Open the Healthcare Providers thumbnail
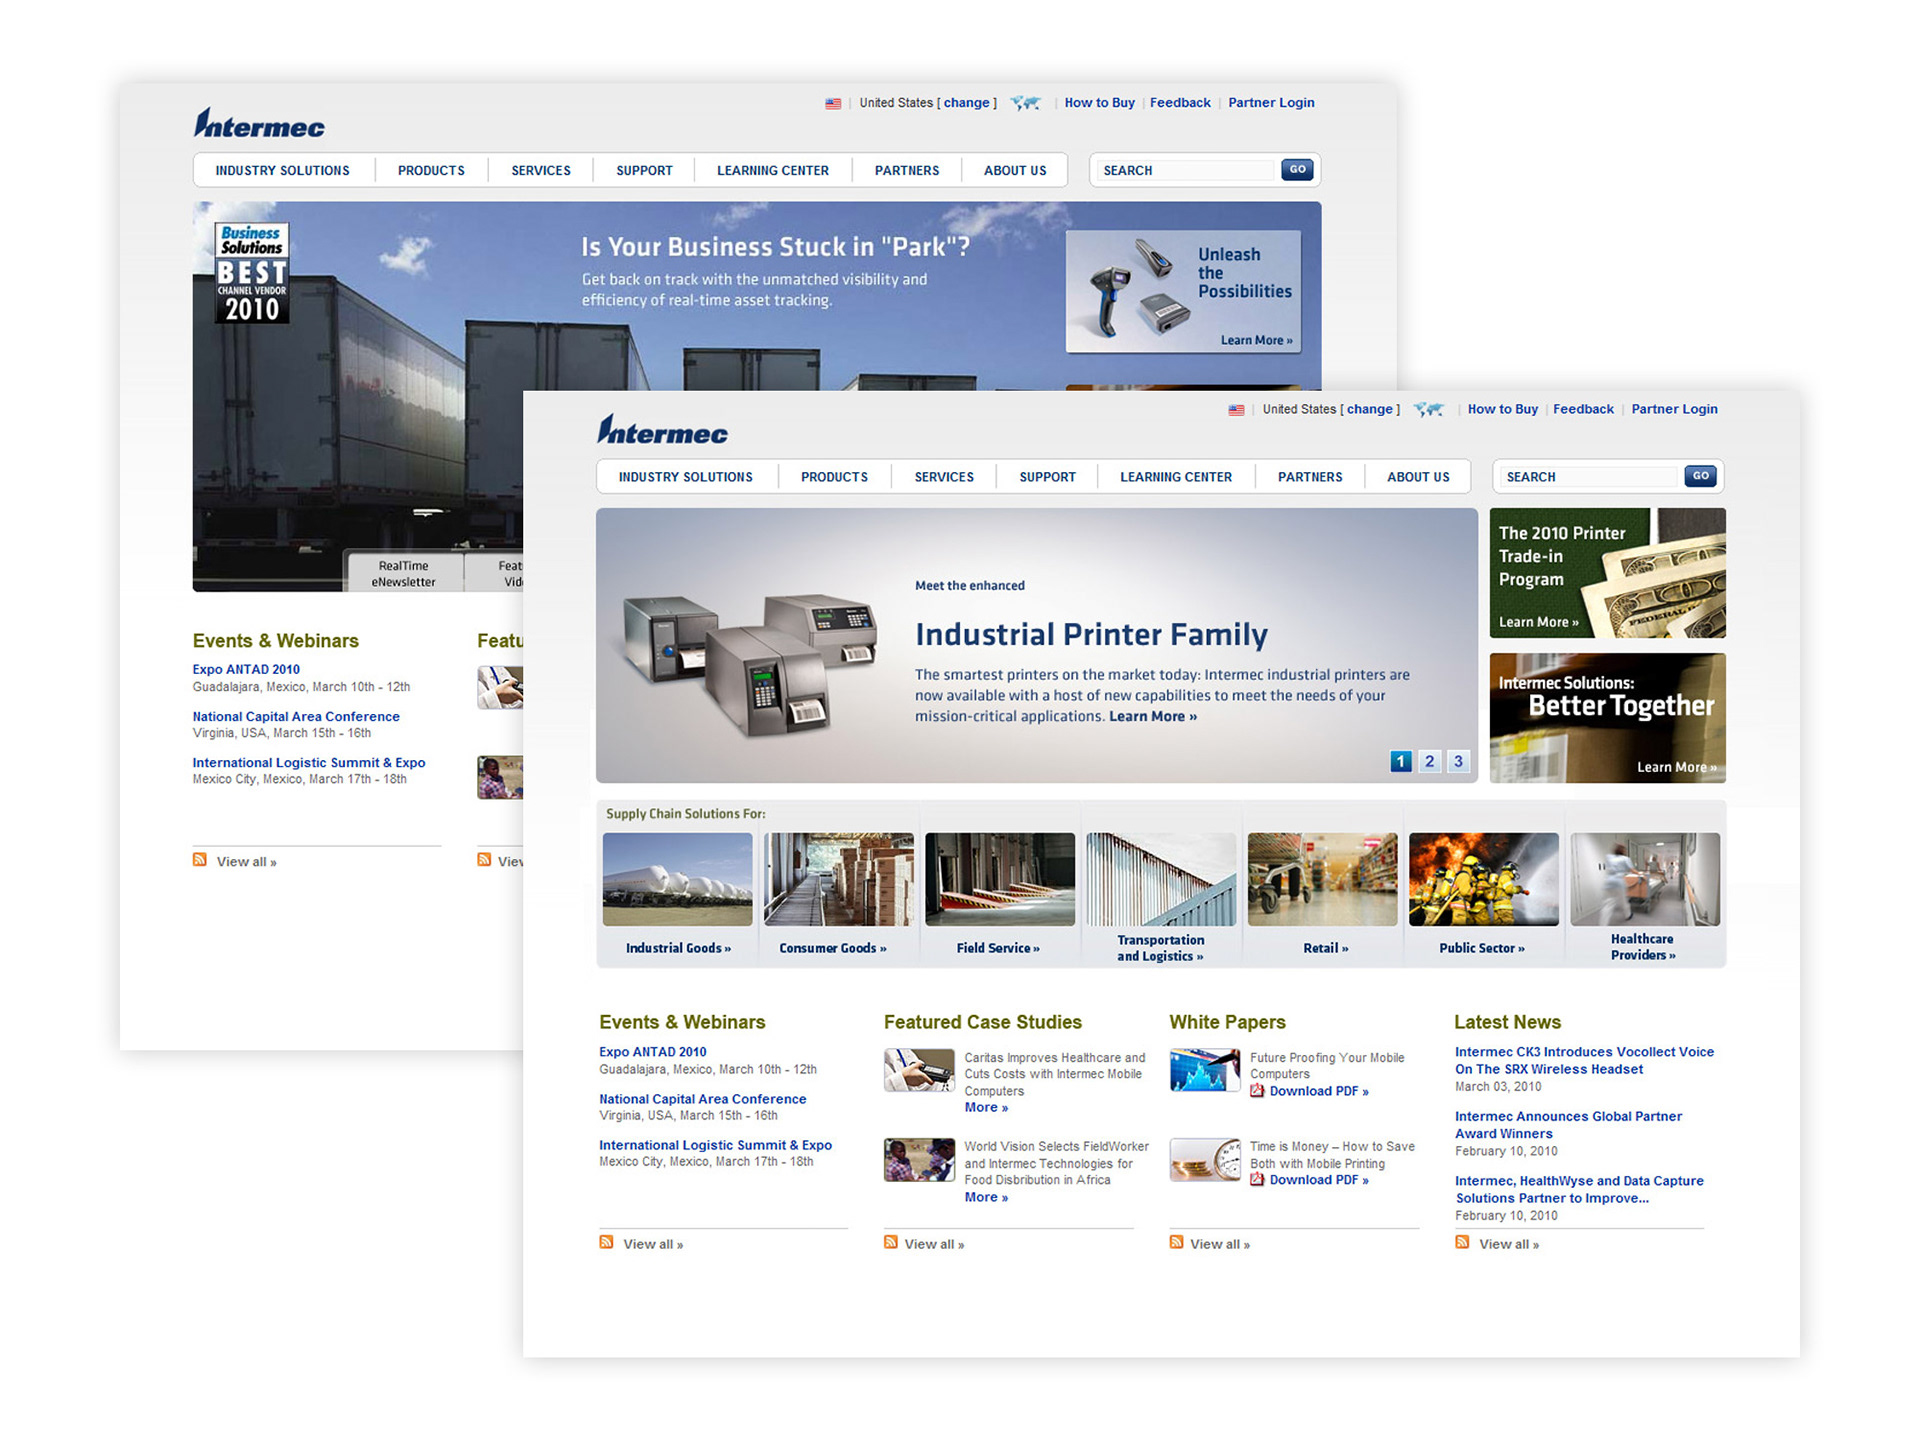 1645,879
